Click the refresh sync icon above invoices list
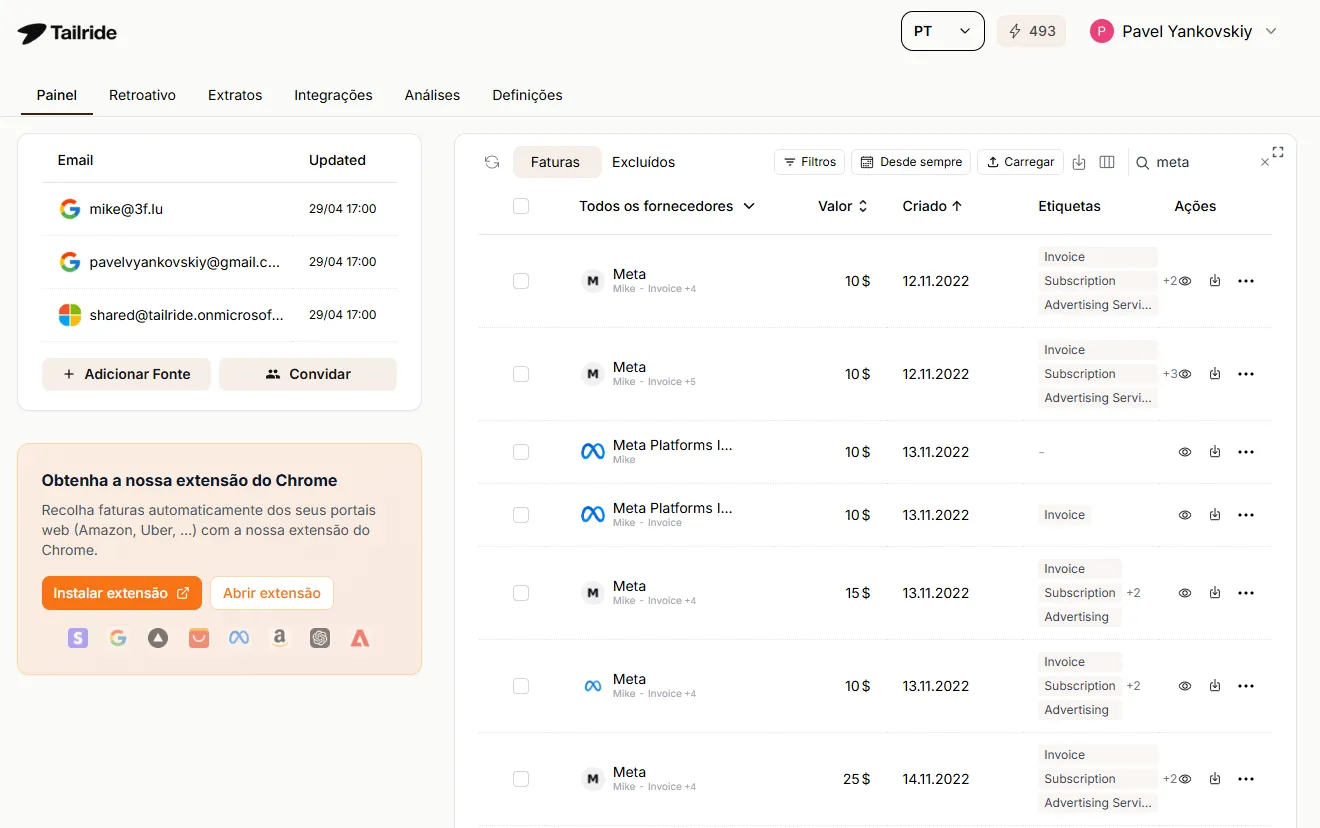Screen dimensions: 1320x828 pyautogui.click(x=491, y=161)
